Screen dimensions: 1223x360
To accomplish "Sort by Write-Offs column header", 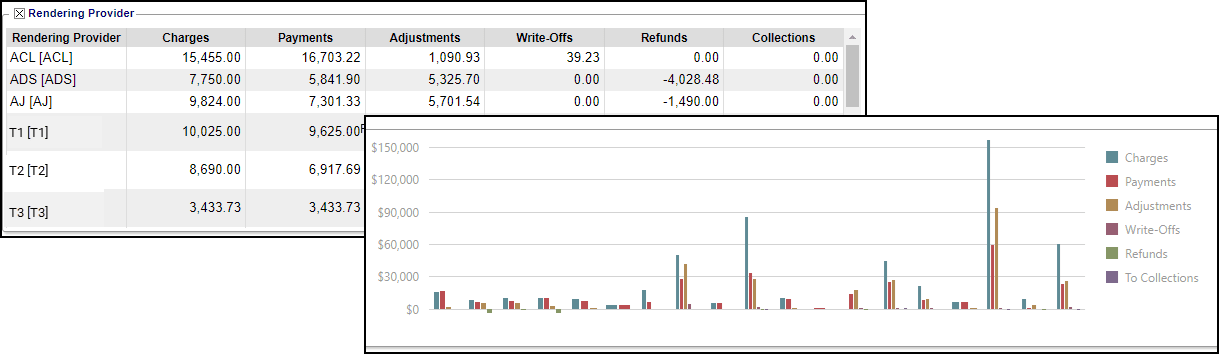I will pos(545,38).
